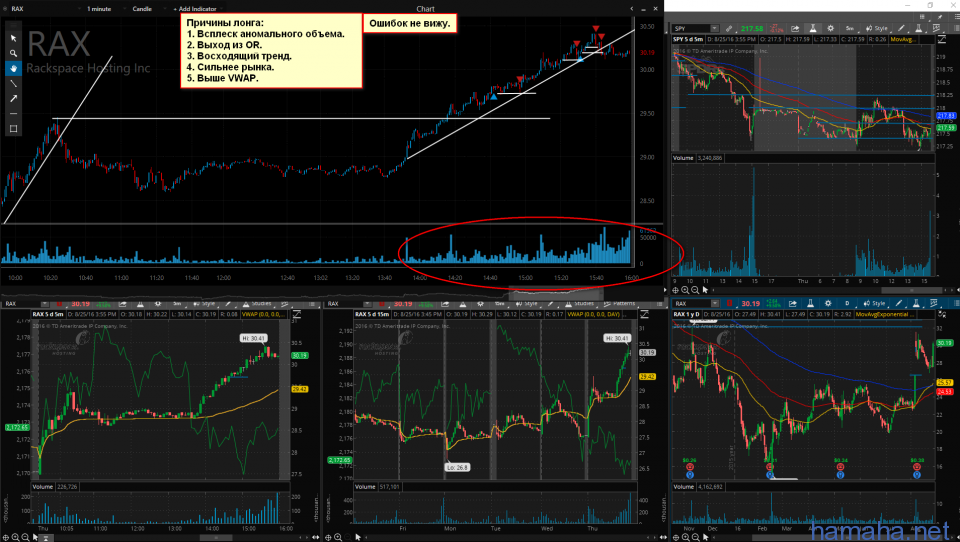Click the Lo: 26.8 label on RAX 15m chart

pos(457,467)
